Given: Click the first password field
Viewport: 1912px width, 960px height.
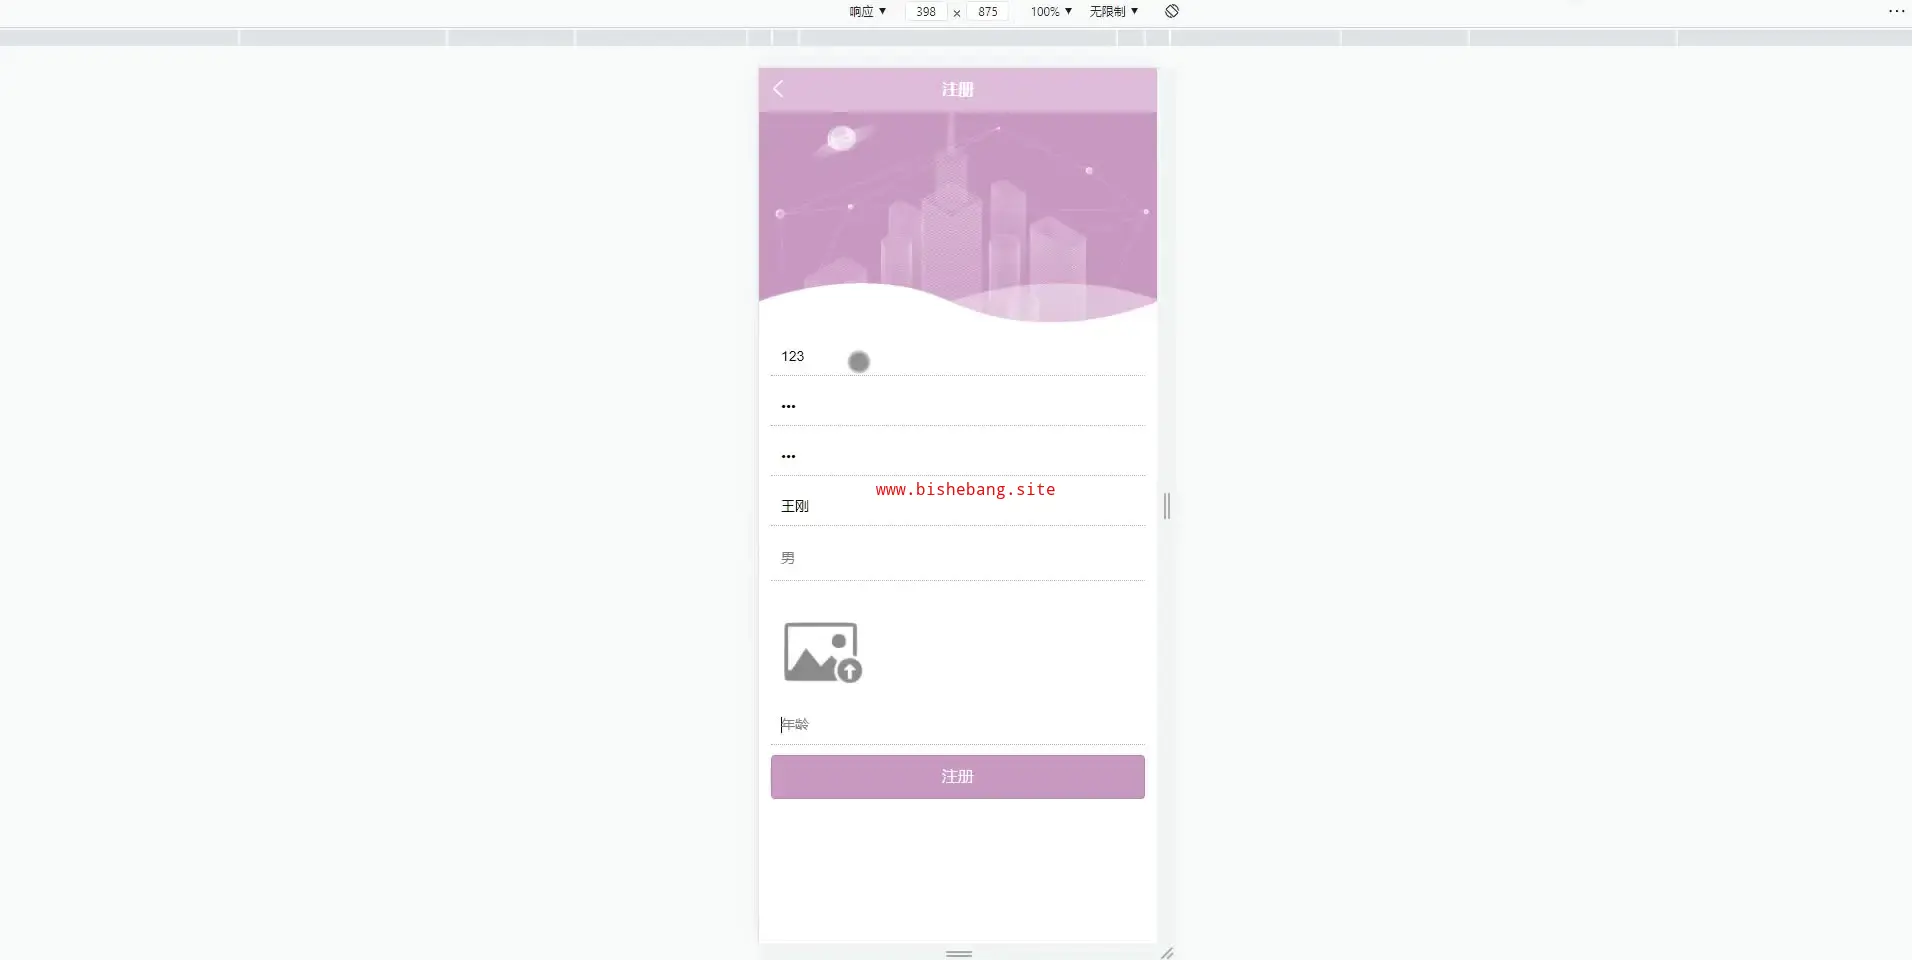Looking at the screenshot, I should [957, 406].
